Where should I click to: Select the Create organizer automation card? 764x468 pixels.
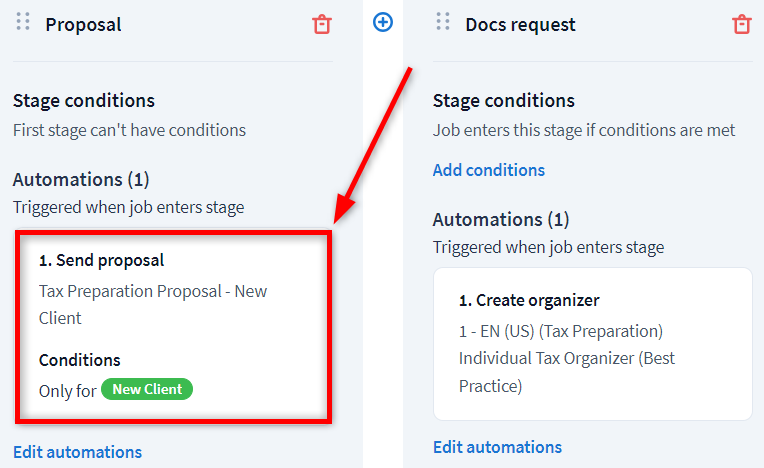click(592, 343)
